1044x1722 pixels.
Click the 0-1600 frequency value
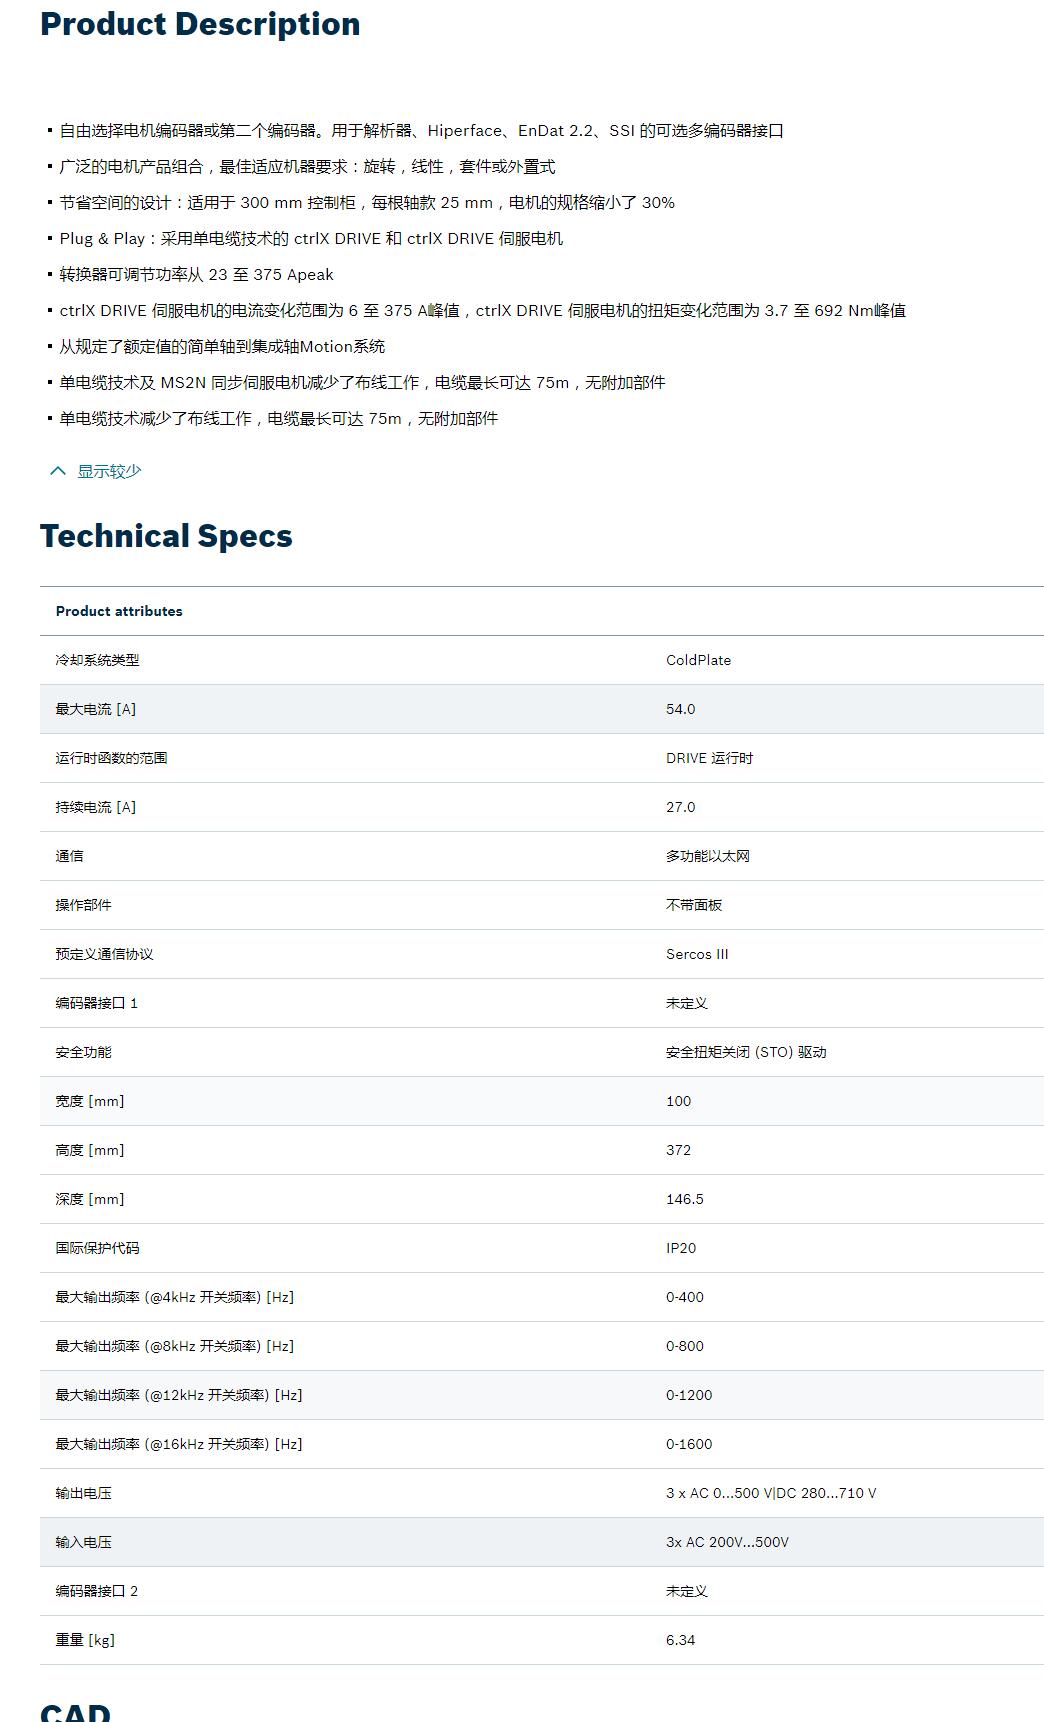[689, 1444]
